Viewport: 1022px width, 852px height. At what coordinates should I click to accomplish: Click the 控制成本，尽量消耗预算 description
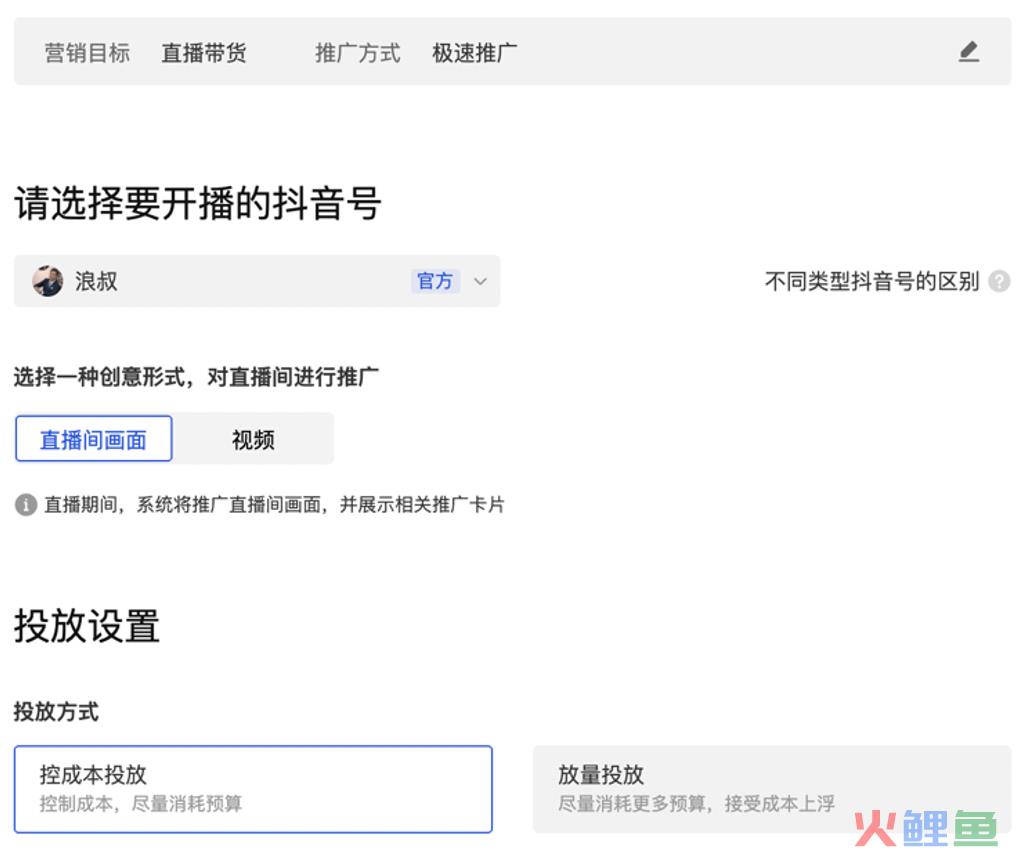click(x=141, y=804)
